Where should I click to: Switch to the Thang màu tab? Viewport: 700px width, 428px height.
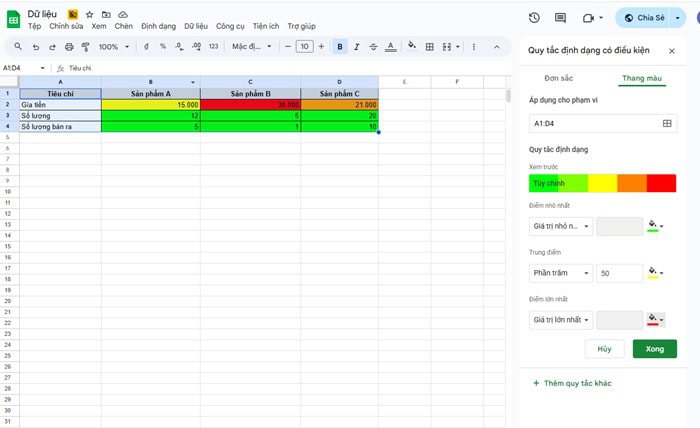point(642,78)
